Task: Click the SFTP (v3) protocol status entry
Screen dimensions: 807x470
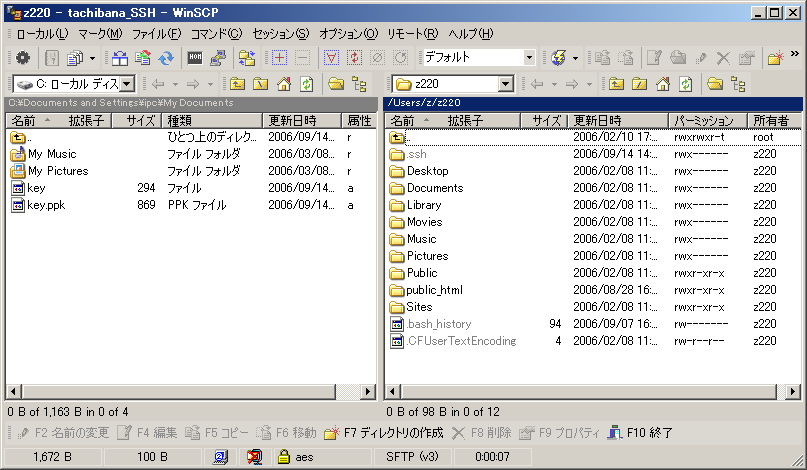Action: (412, 457)
